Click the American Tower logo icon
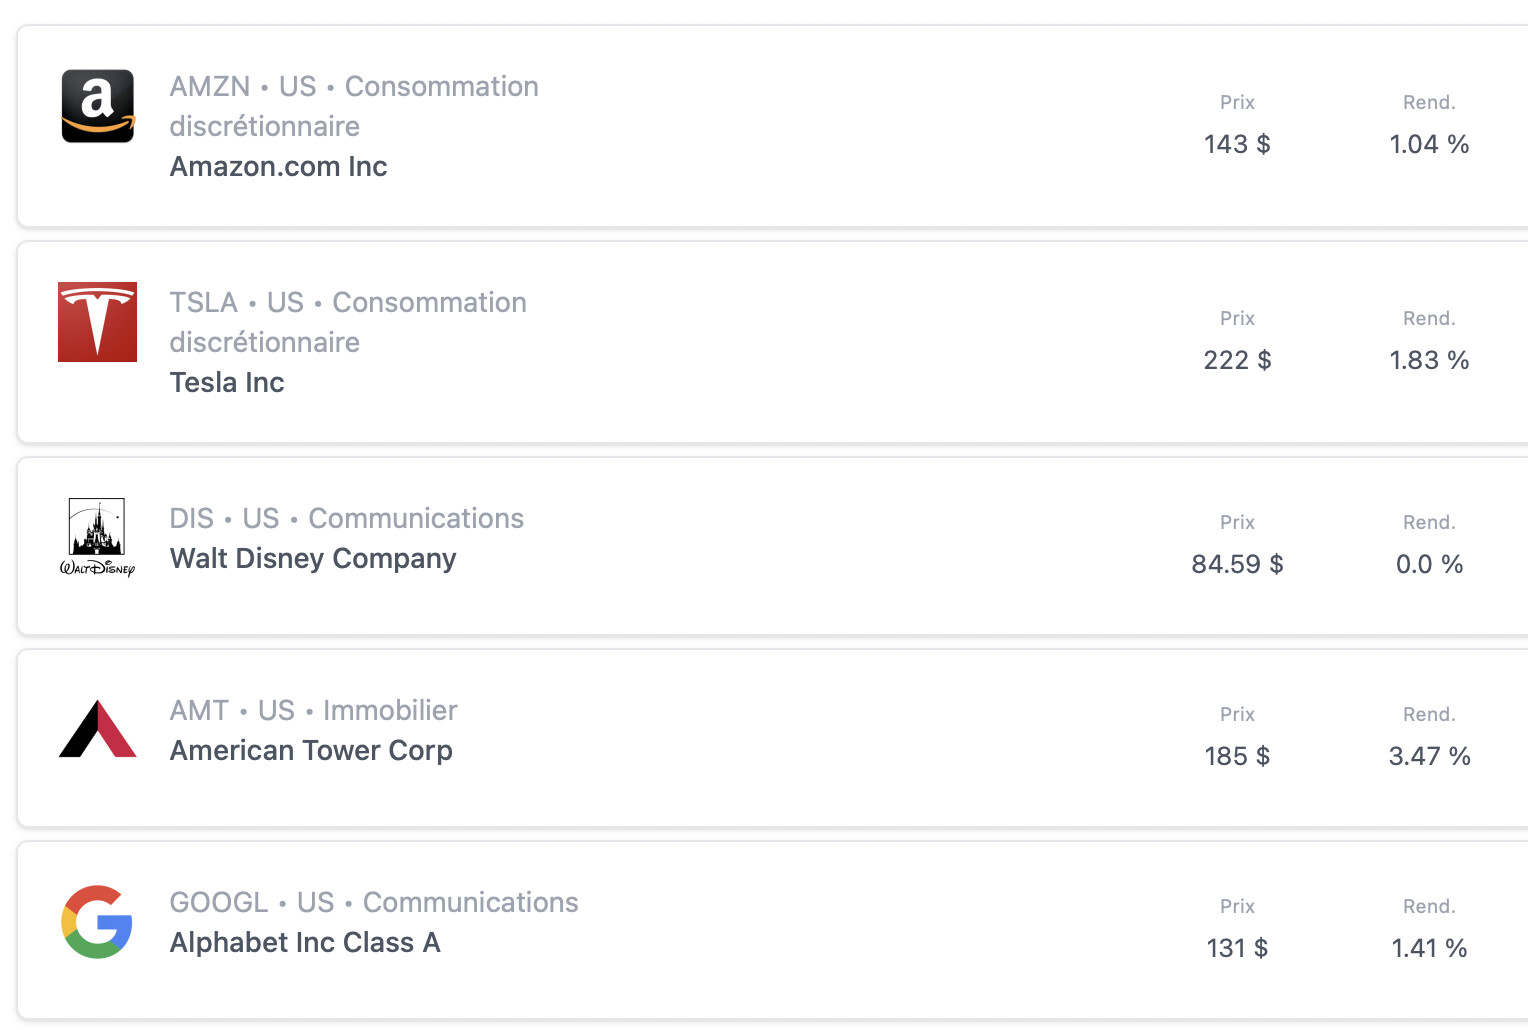The height and width of the screenshot is (1030, 1528). coord(98,729)
